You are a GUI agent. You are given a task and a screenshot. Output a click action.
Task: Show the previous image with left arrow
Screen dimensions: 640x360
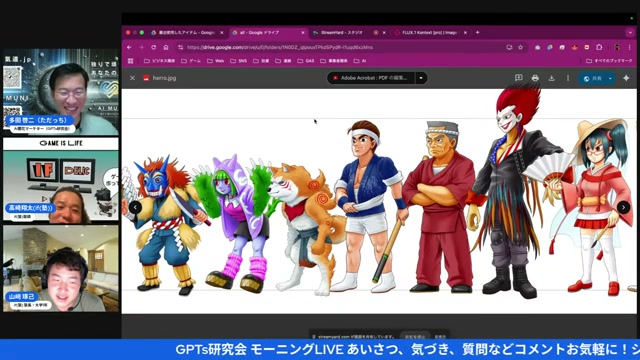point(135,207)
